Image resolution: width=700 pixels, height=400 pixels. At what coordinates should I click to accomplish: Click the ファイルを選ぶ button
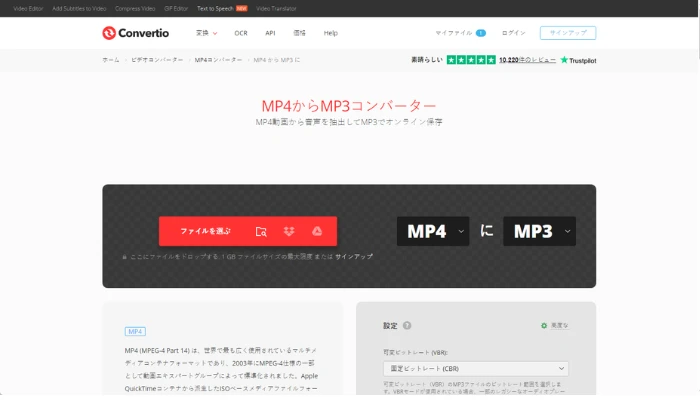point(205,231)
